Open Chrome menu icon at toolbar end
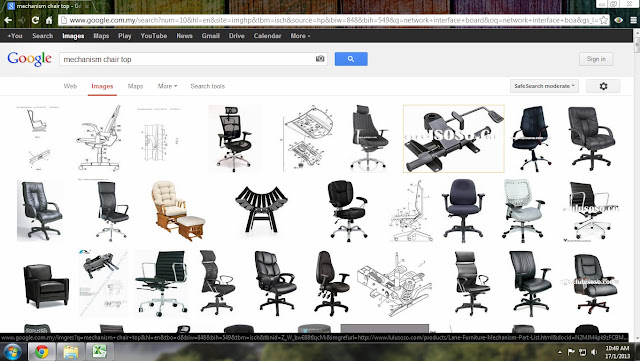Screen dimensions: 640x361 click(633, 20)
